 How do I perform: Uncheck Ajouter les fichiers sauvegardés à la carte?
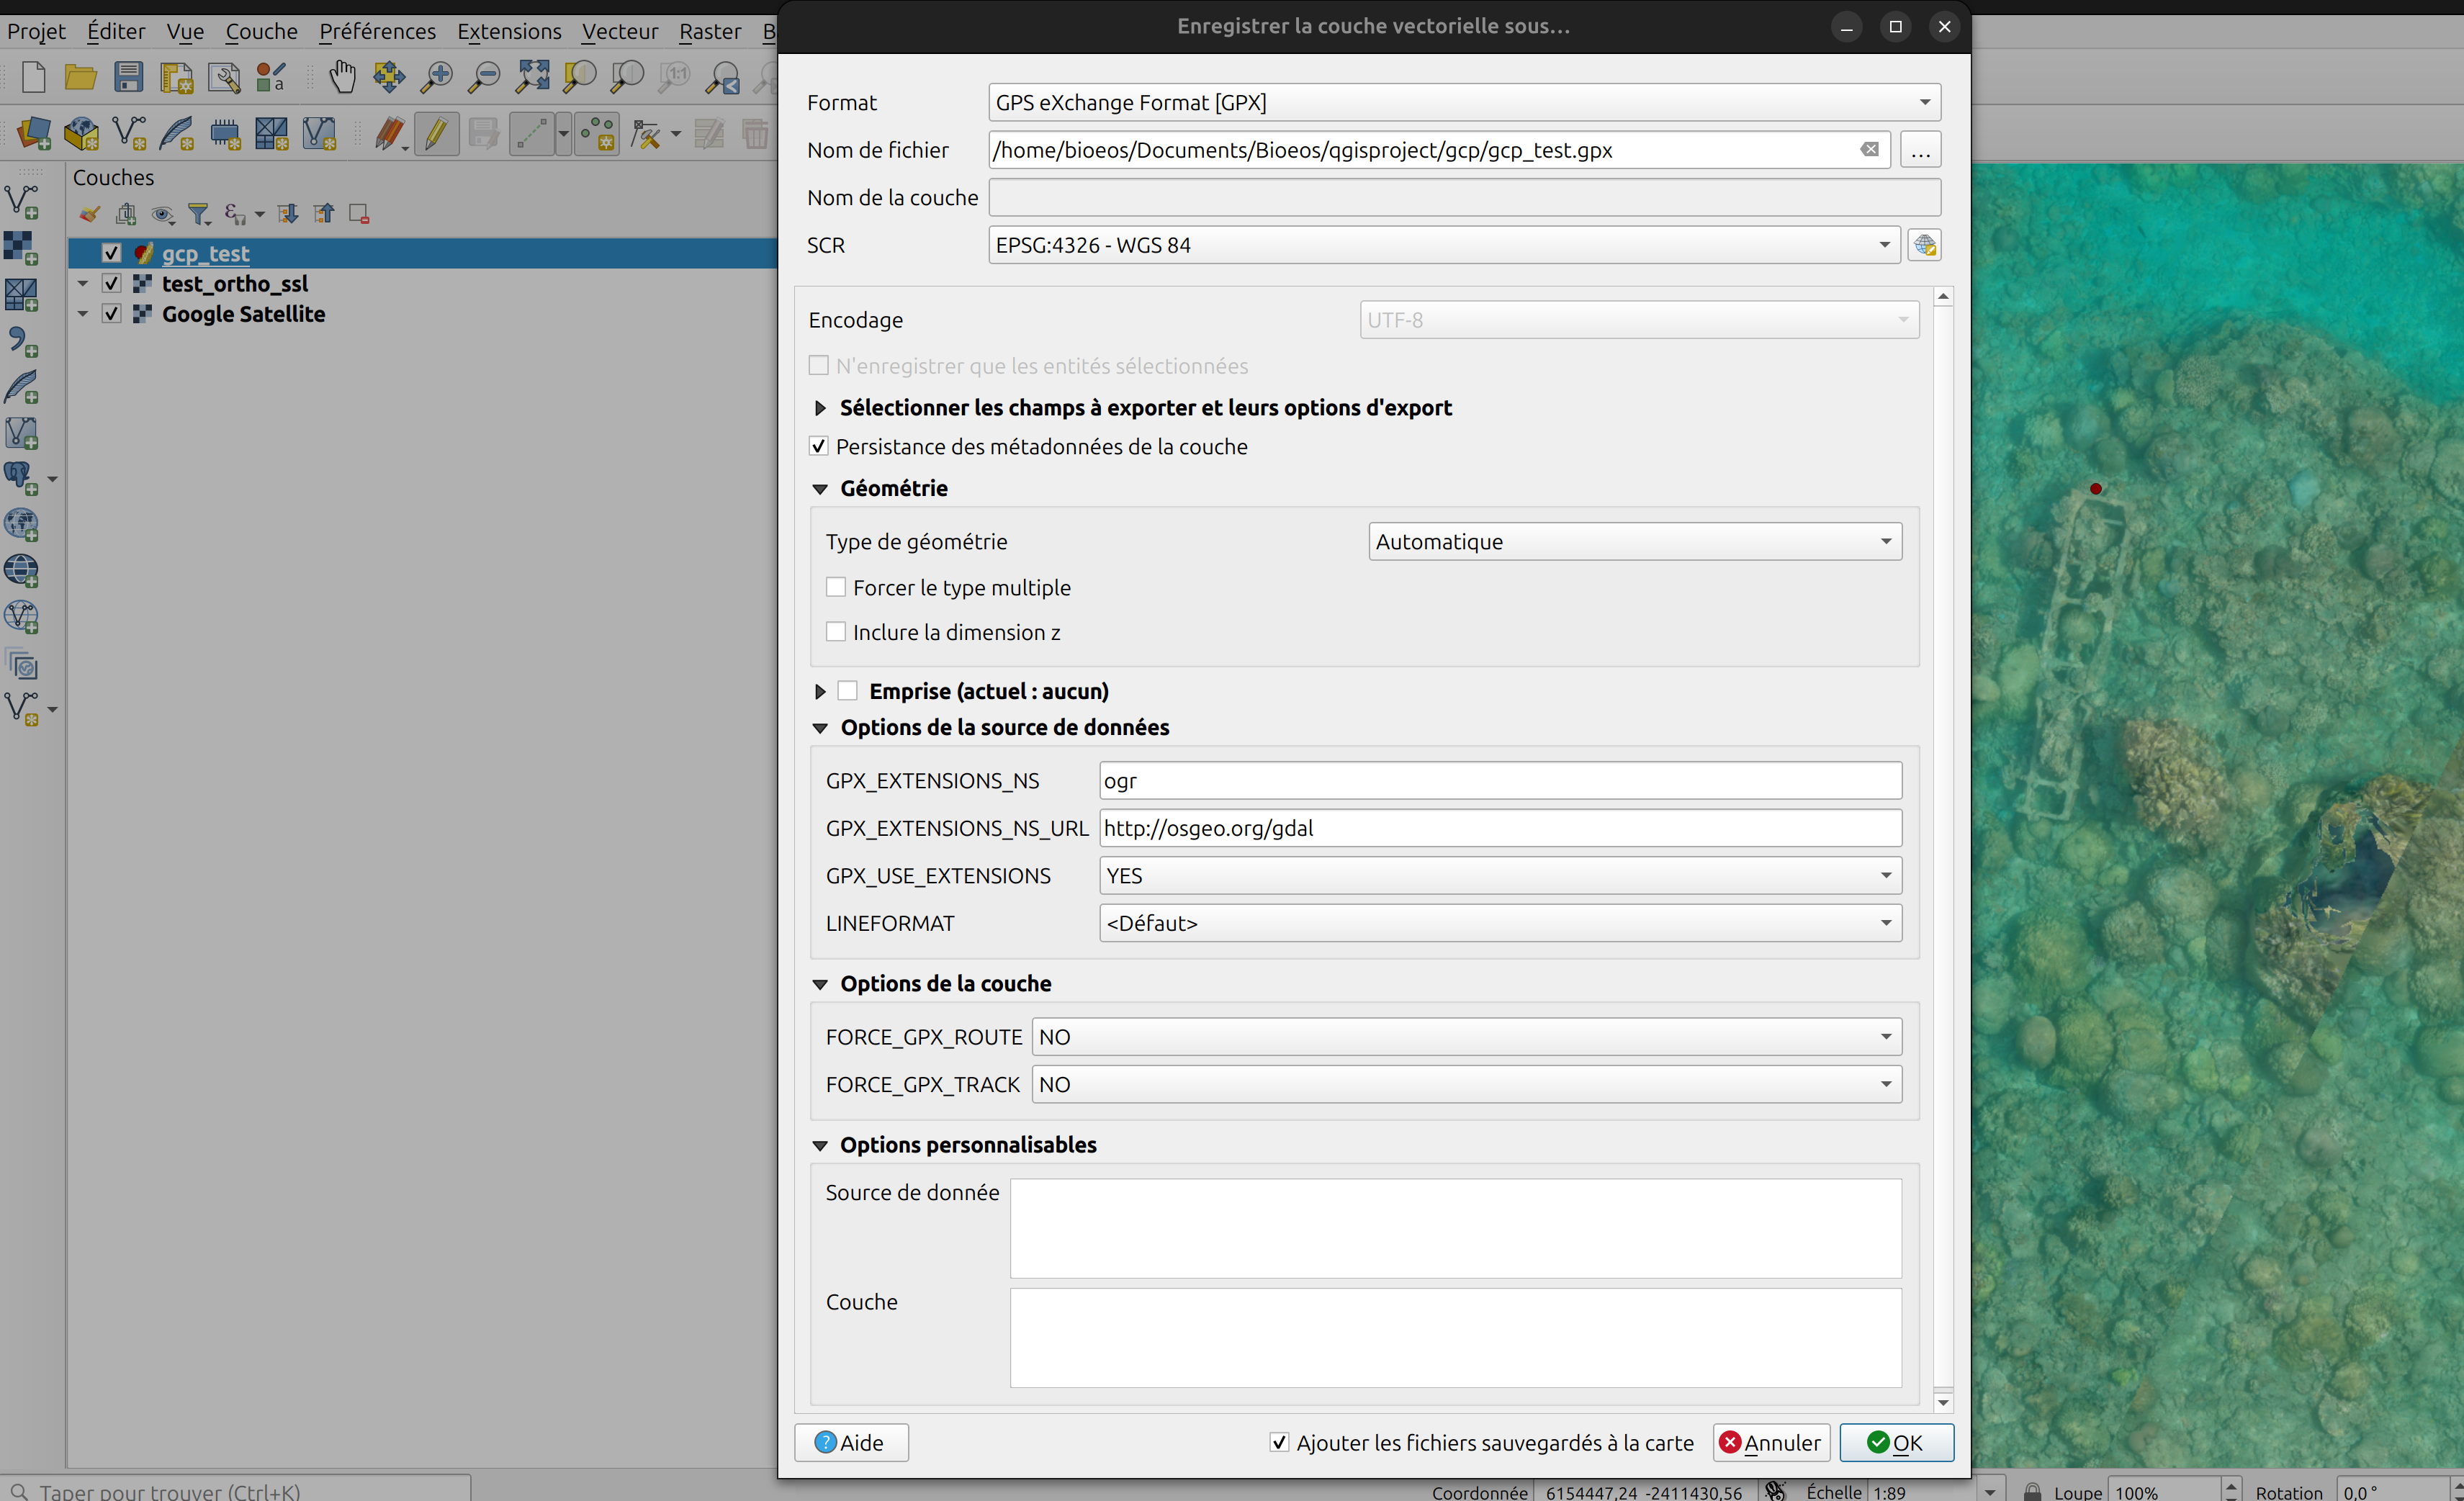pos(1279,1442)
